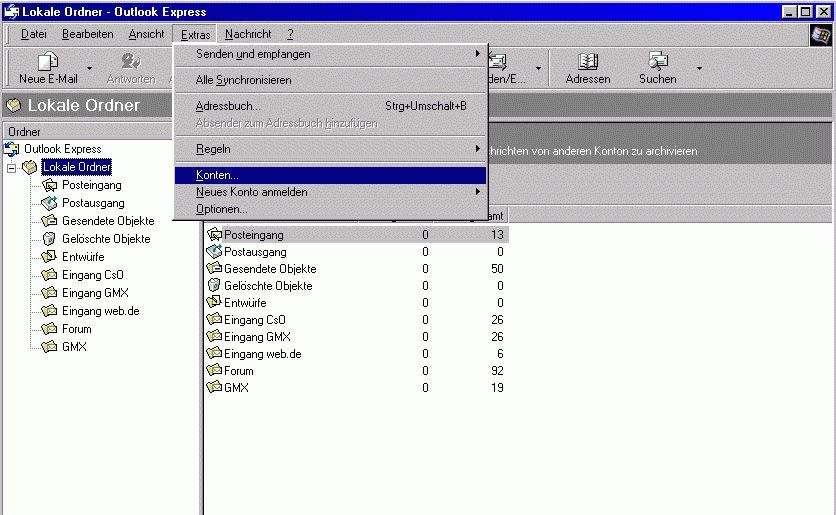The height and width of the screenshot is (515, 836).
Task: Click Eingang GMX icon in folder list
Action: [x=214, y=336]
